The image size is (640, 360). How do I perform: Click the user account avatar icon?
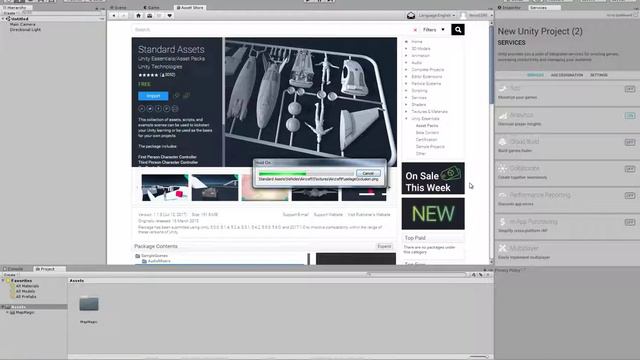click(463, 16)
